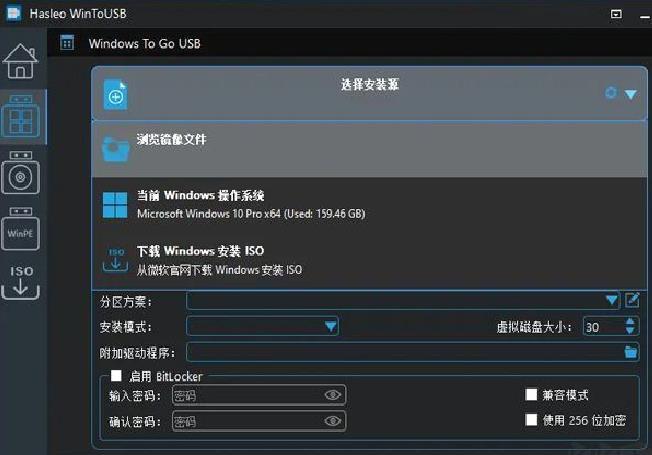This screenshot has height=455, width=652.
Task: Click the refresh icon beside source dropdown
Action: 610,92
